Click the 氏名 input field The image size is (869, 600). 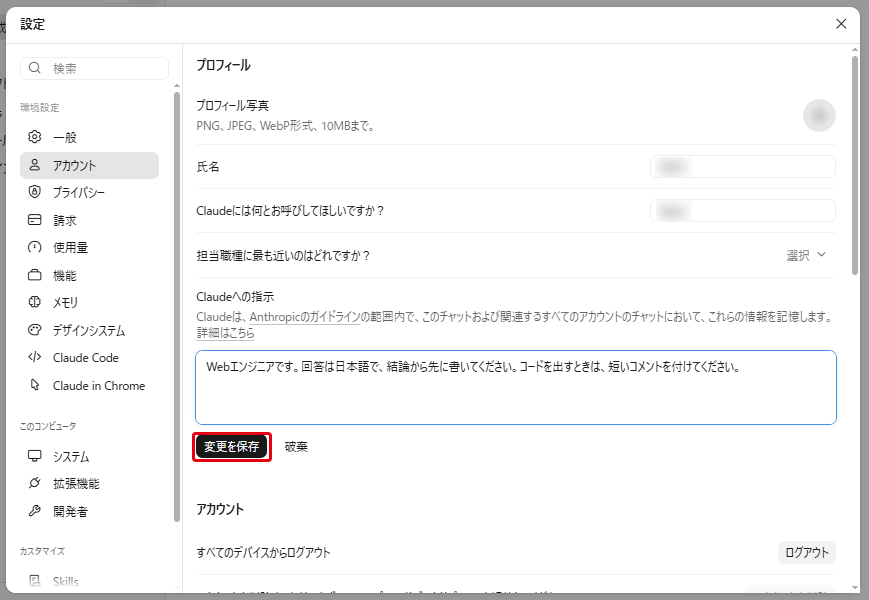pyautogui.click(x=743, y=166)
